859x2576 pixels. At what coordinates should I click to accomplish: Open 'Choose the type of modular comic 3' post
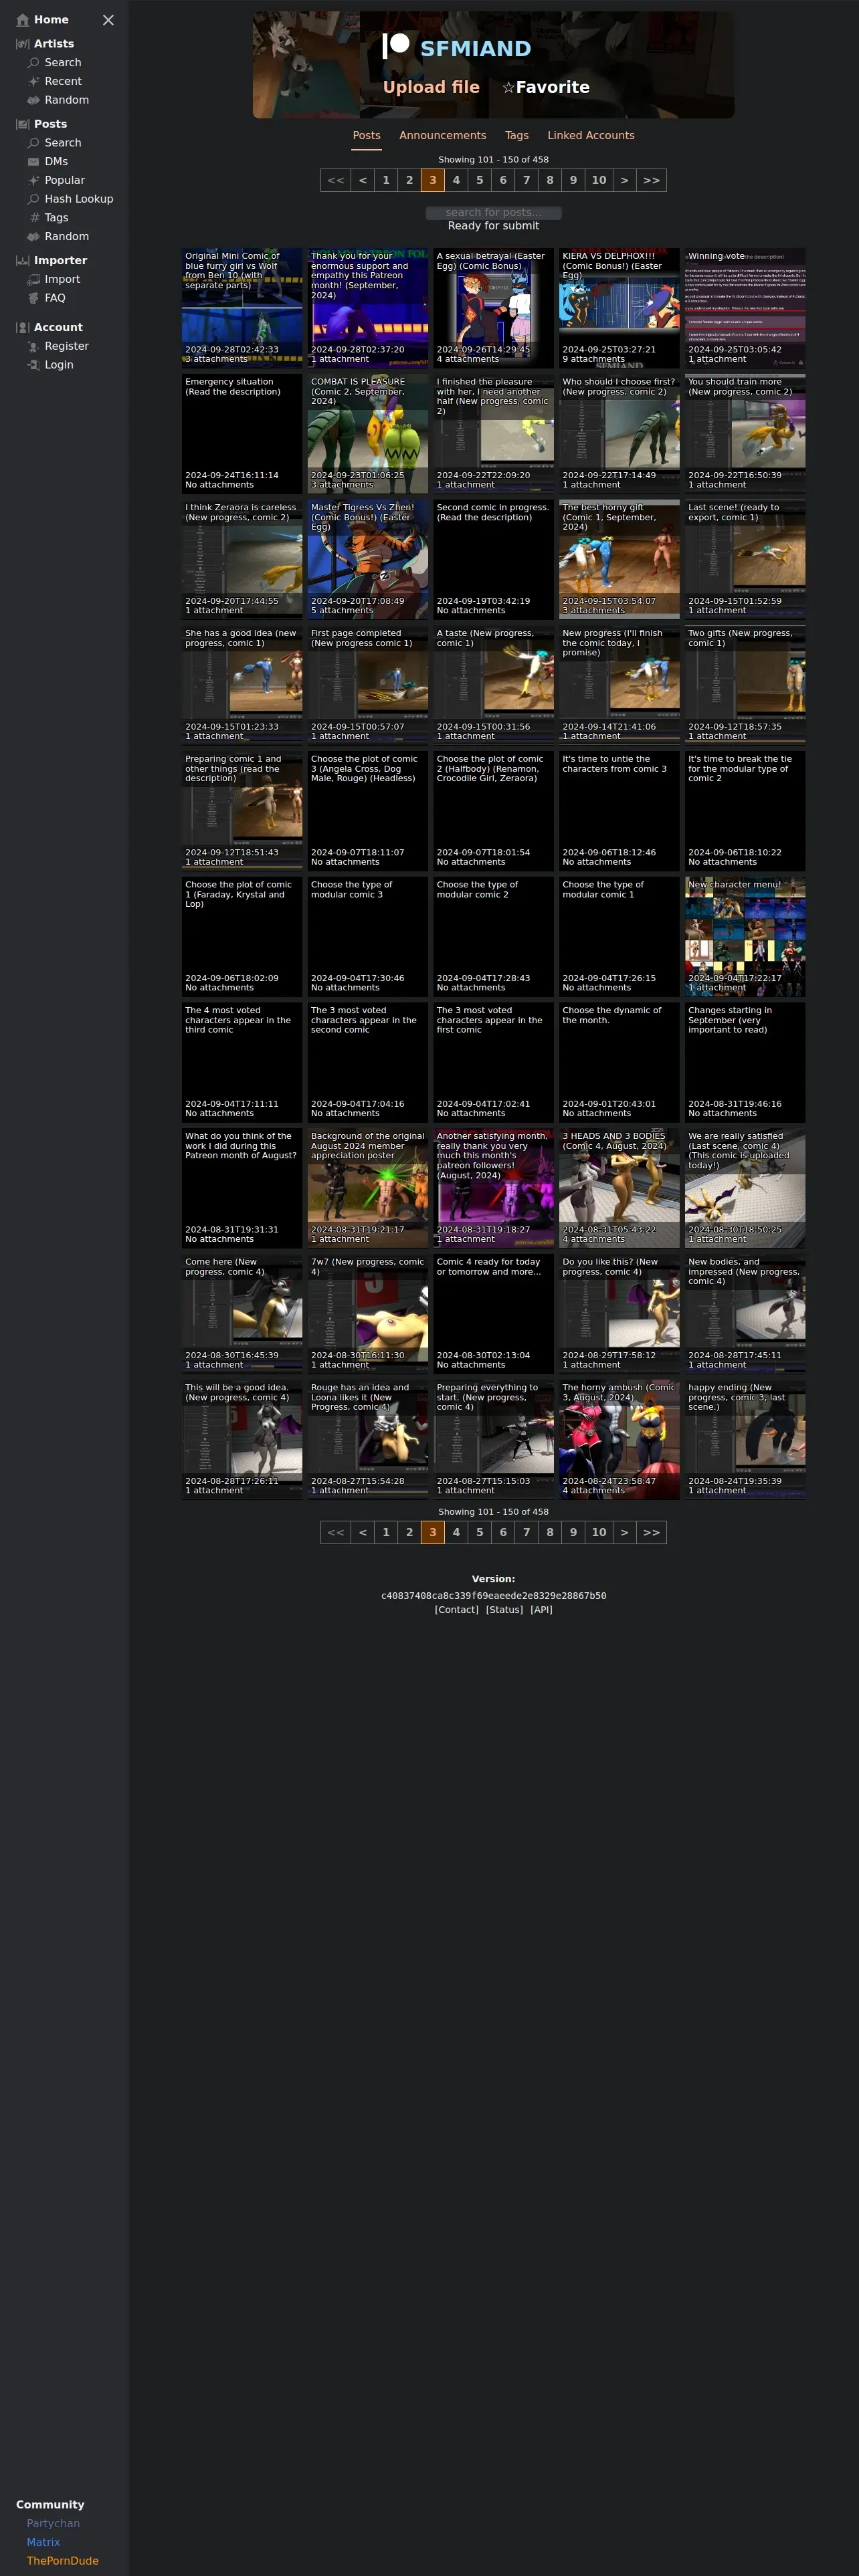368,937
